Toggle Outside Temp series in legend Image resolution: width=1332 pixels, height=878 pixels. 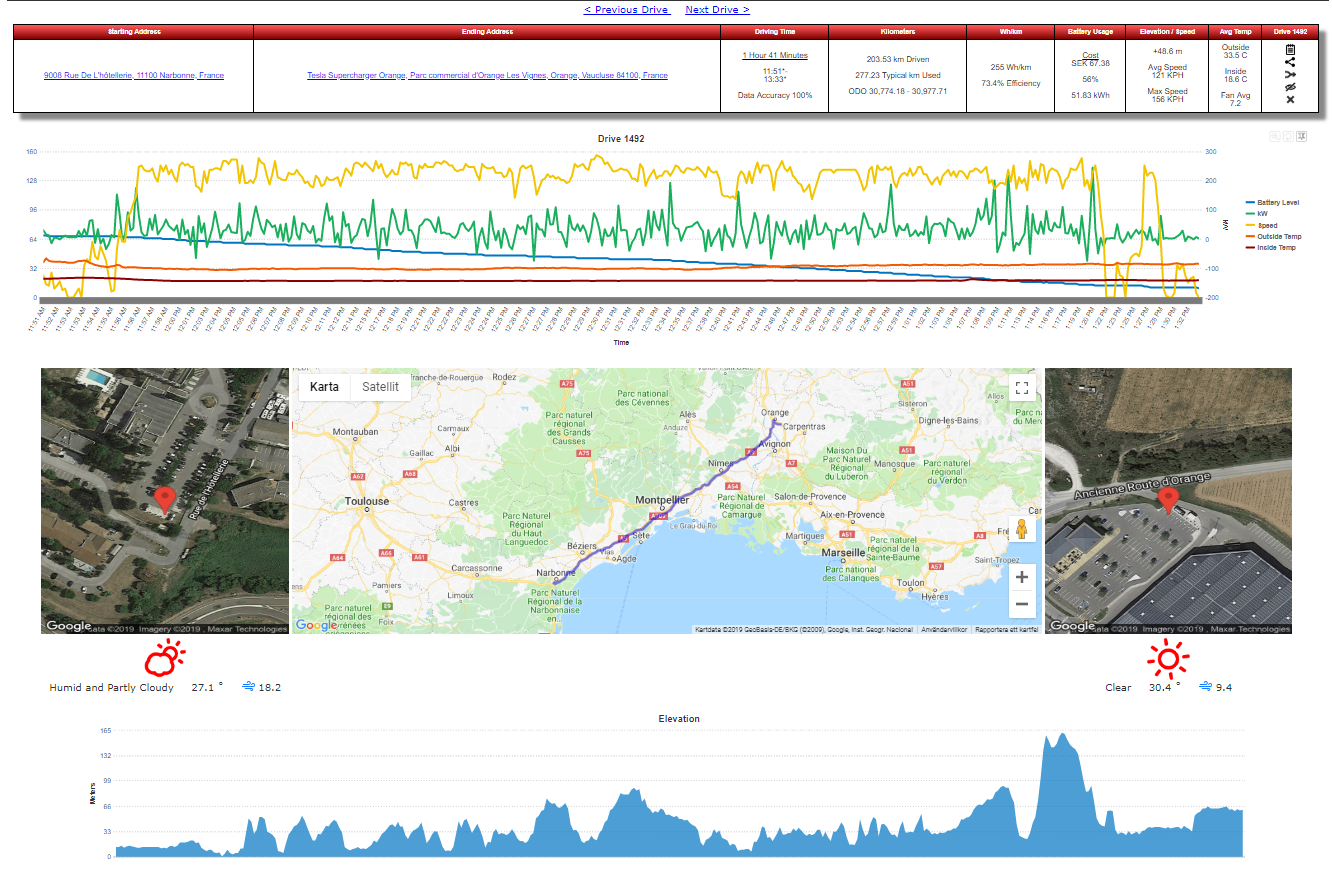(x=1272, y=236)
